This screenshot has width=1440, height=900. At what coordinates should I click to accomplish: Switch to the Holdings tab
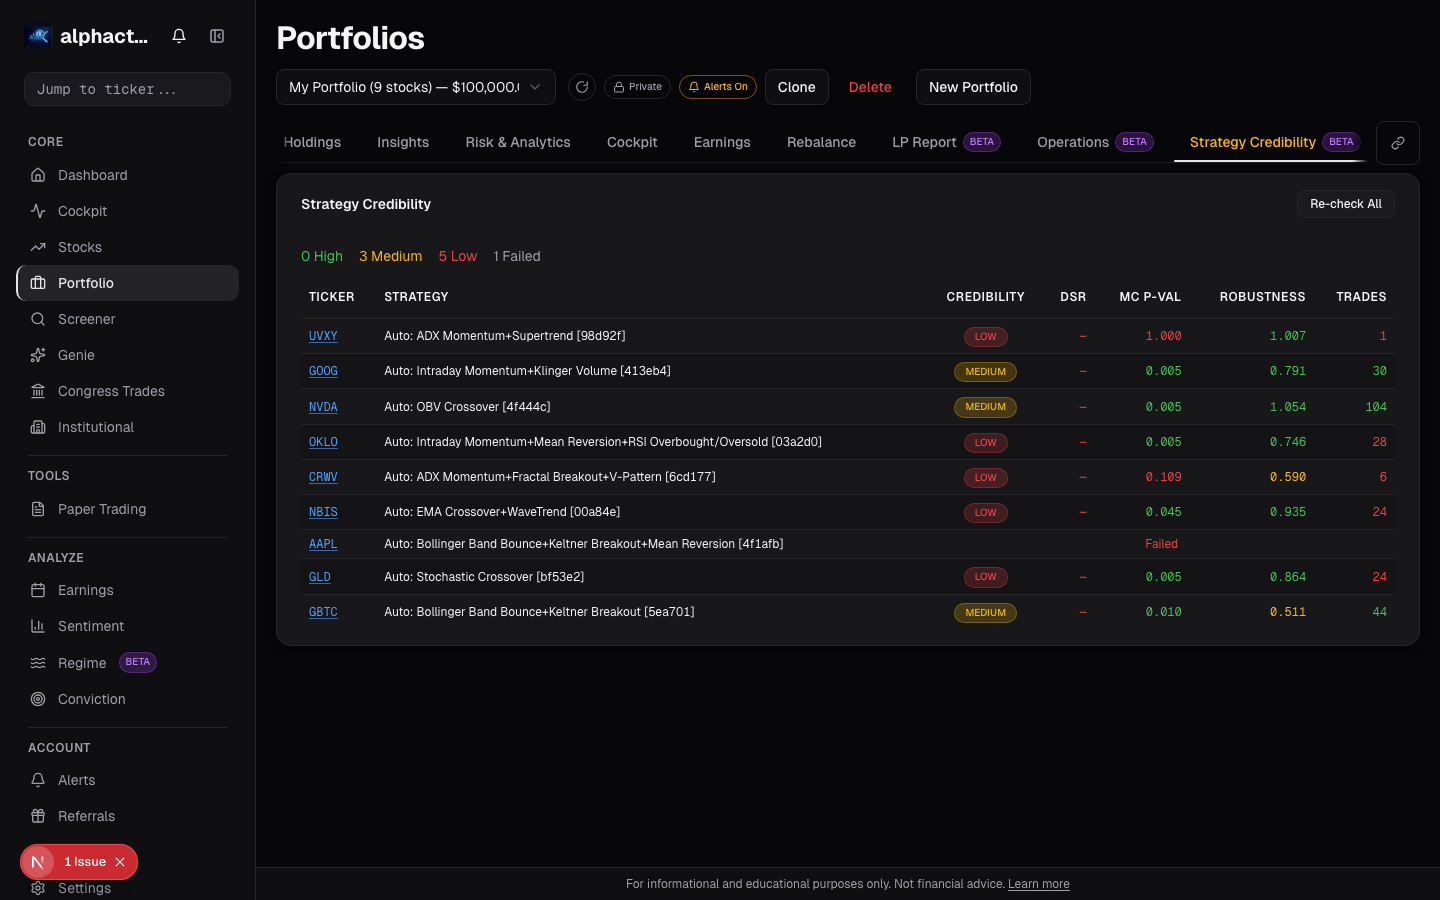(x=312, y=142)
